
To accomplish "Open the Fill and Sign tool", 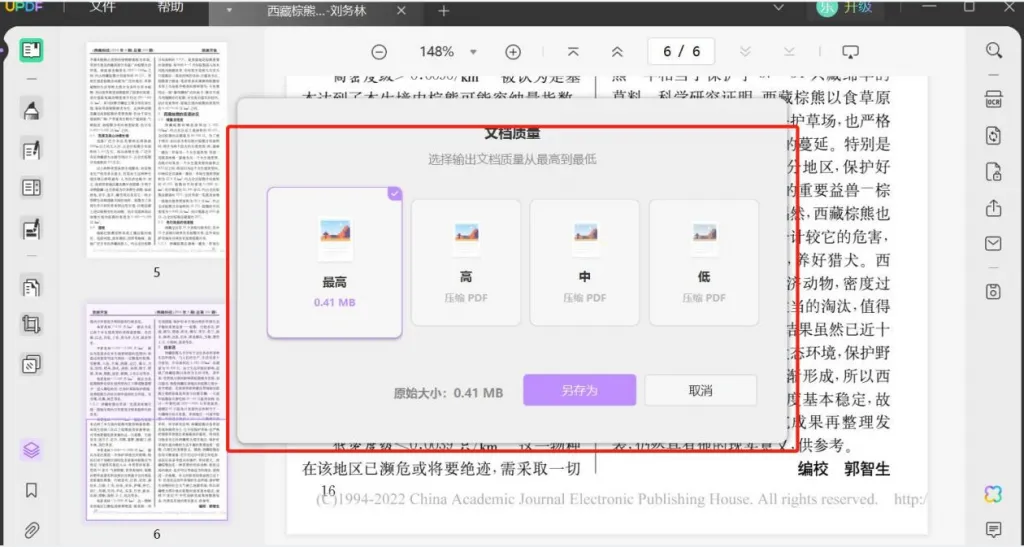I will [x=31, y=228].
